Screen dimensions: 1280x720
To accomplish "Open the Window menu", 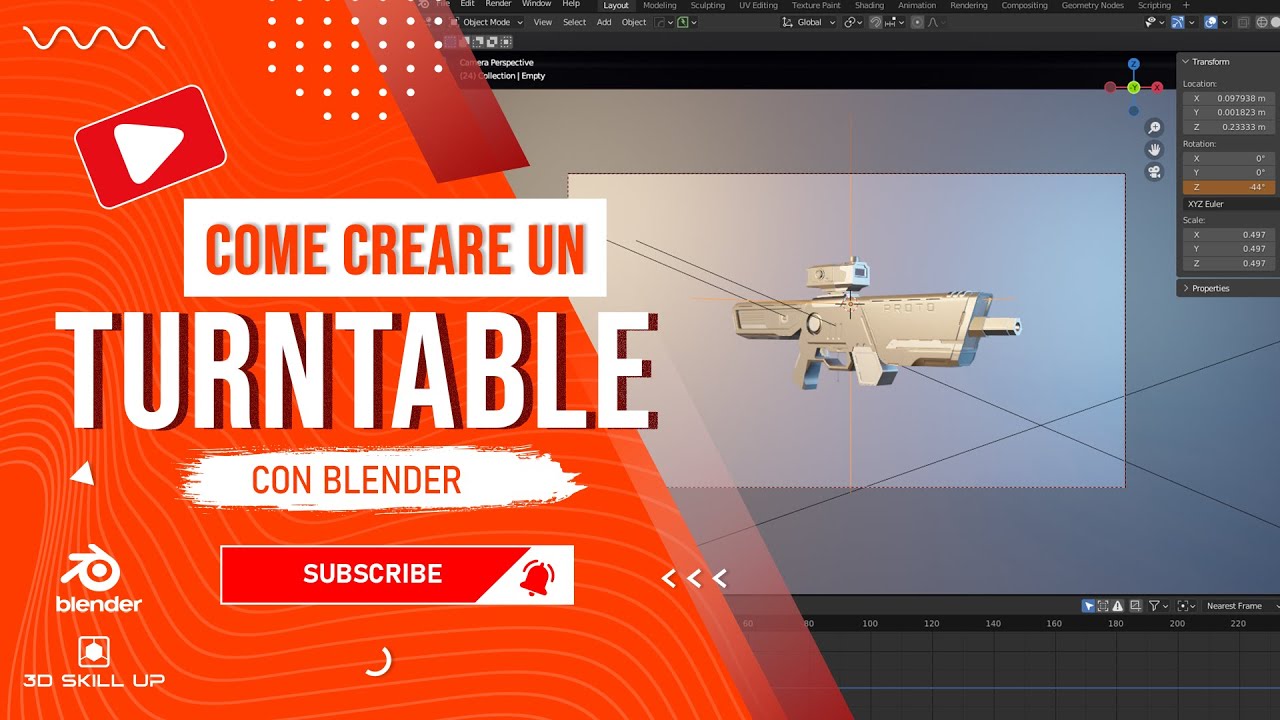I will 536,4.
